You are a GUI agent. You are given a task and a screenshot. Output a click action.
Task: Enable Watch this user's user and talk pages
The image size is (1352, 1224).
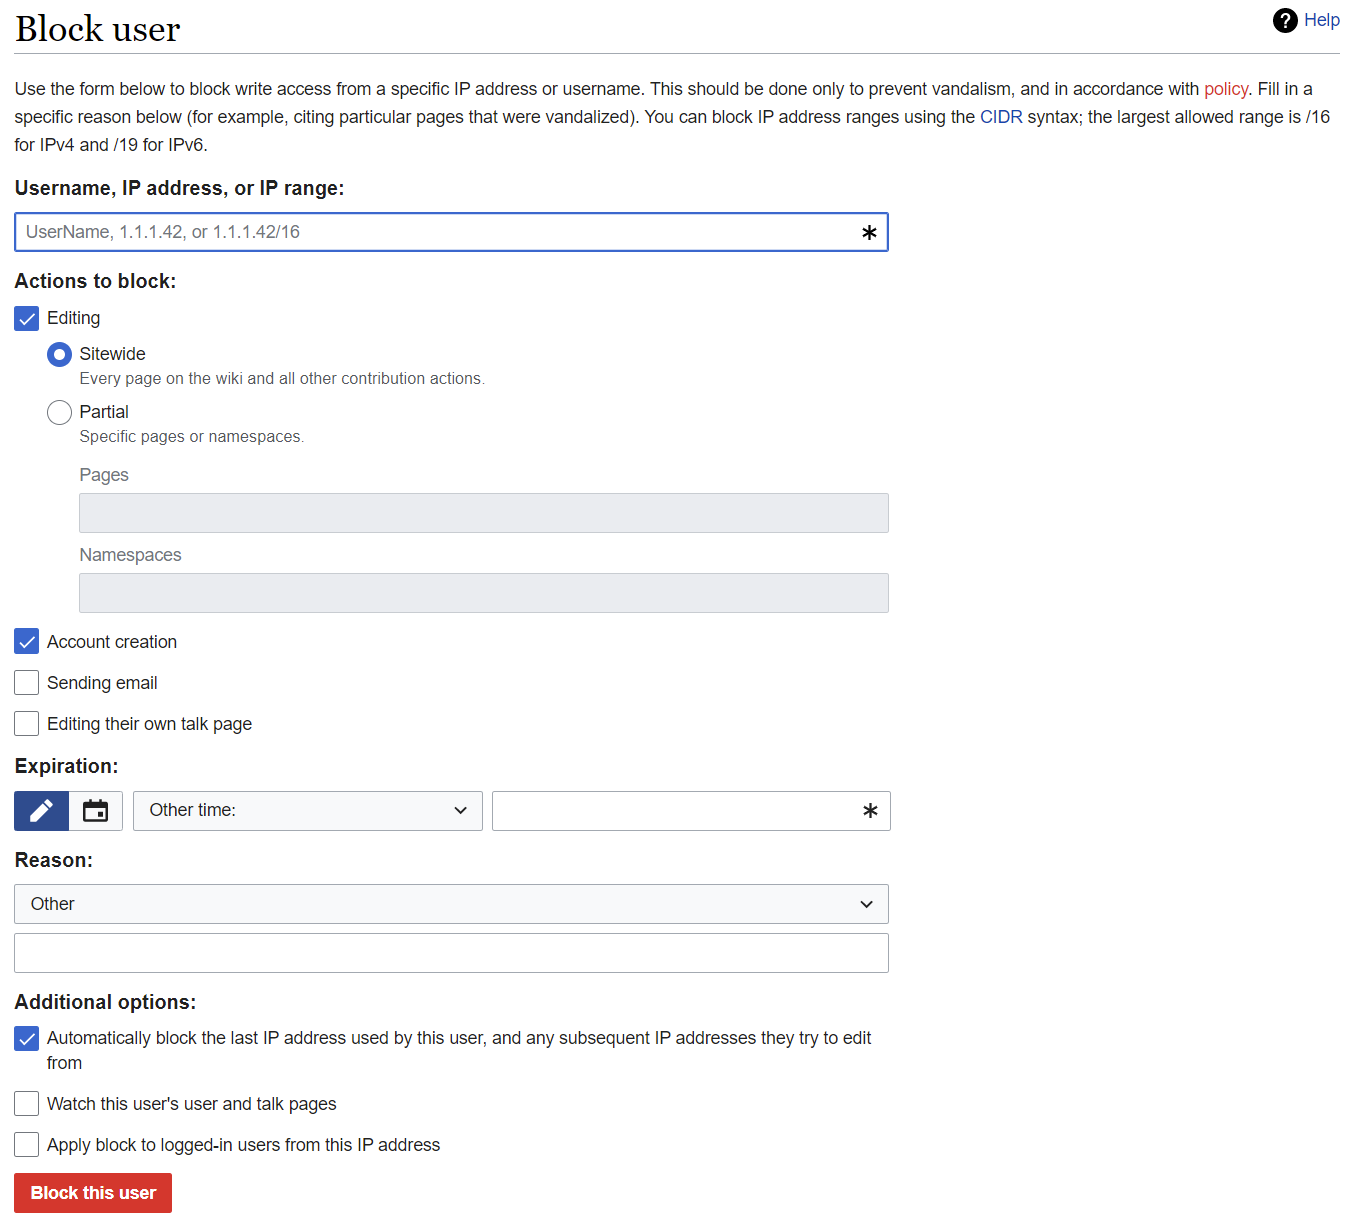[x=27, y=1104]
